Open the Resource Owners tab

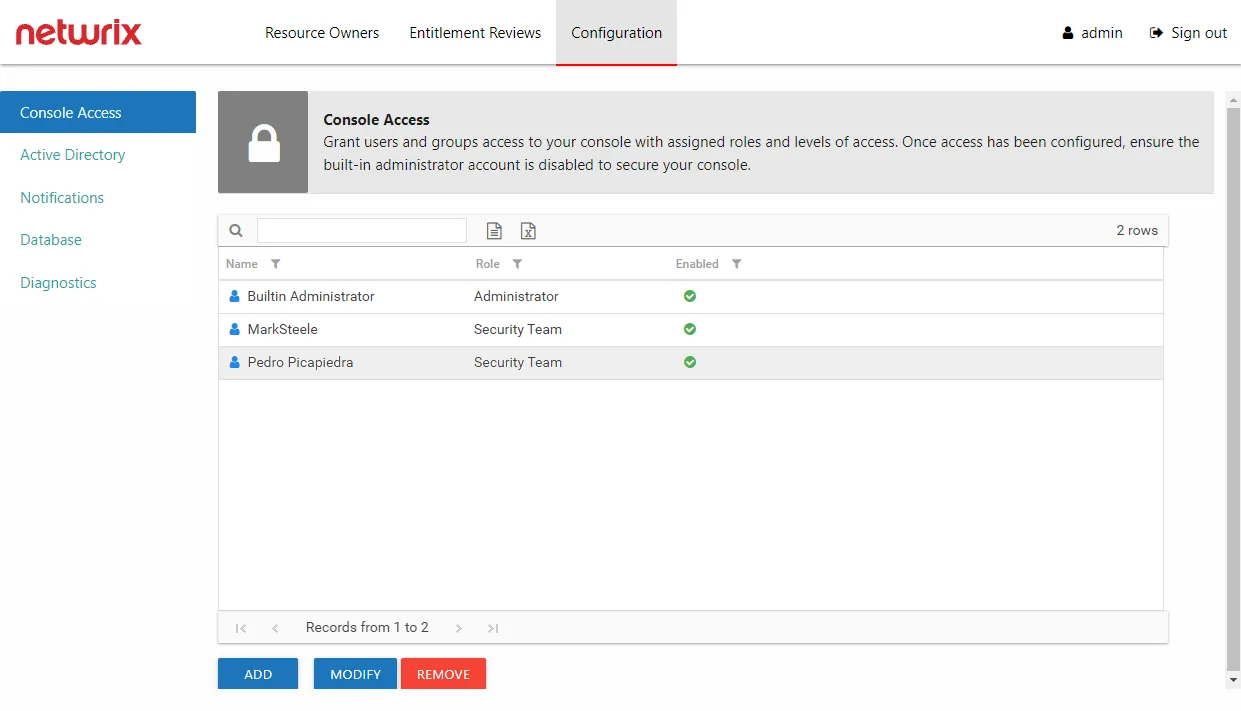point(322,33)
